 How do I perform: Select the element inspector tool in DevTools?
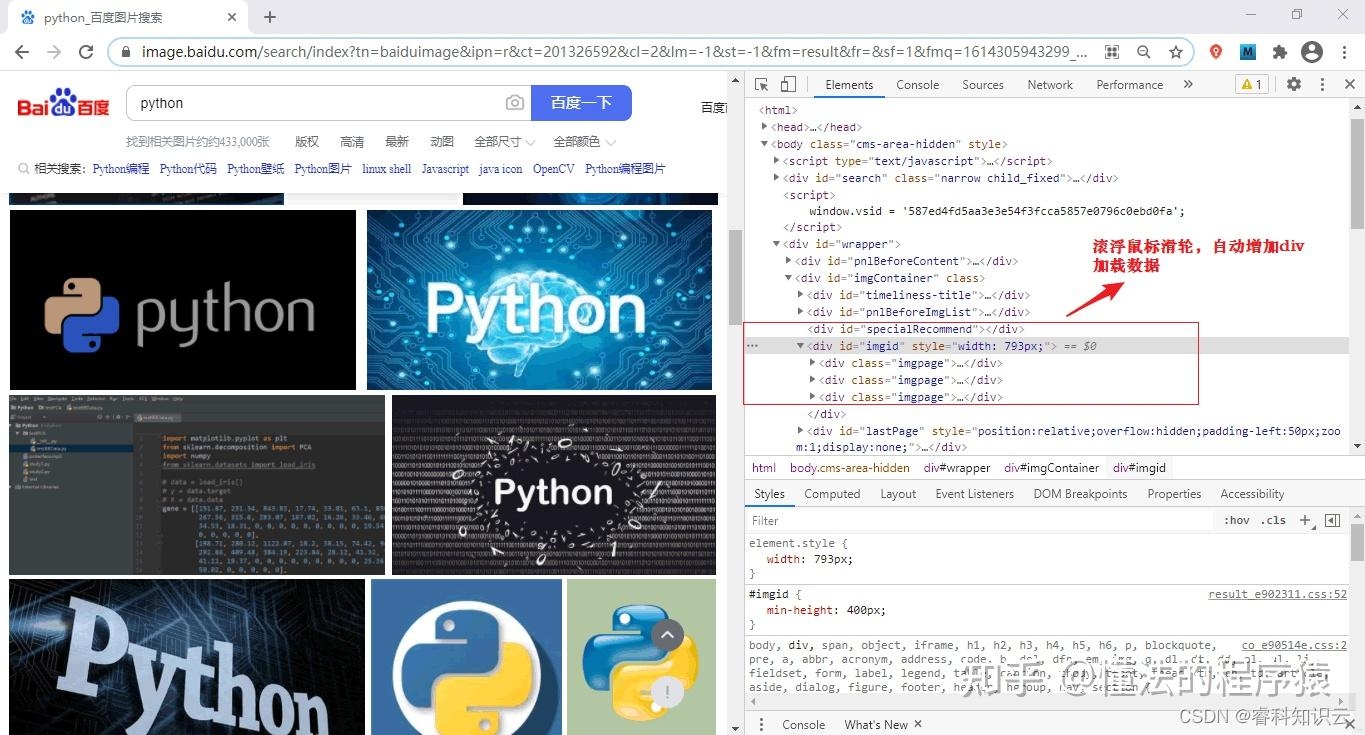(x=760, y=84)
